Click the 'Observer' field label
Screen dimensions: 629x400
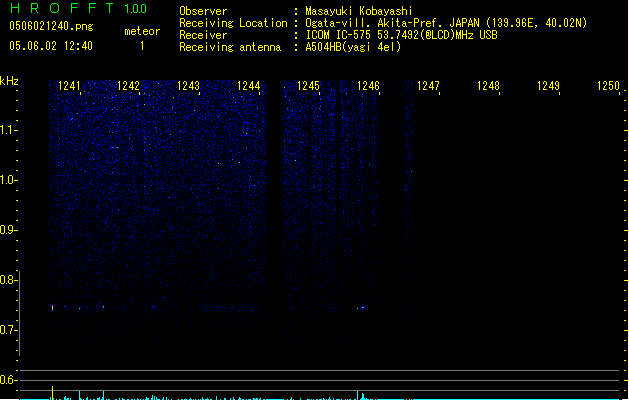click(x=203, y=11)
